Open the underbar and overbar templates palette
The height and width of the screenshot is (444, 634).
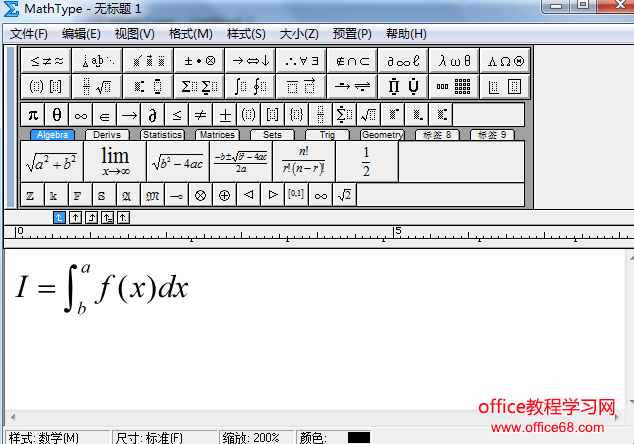(301, 86)
